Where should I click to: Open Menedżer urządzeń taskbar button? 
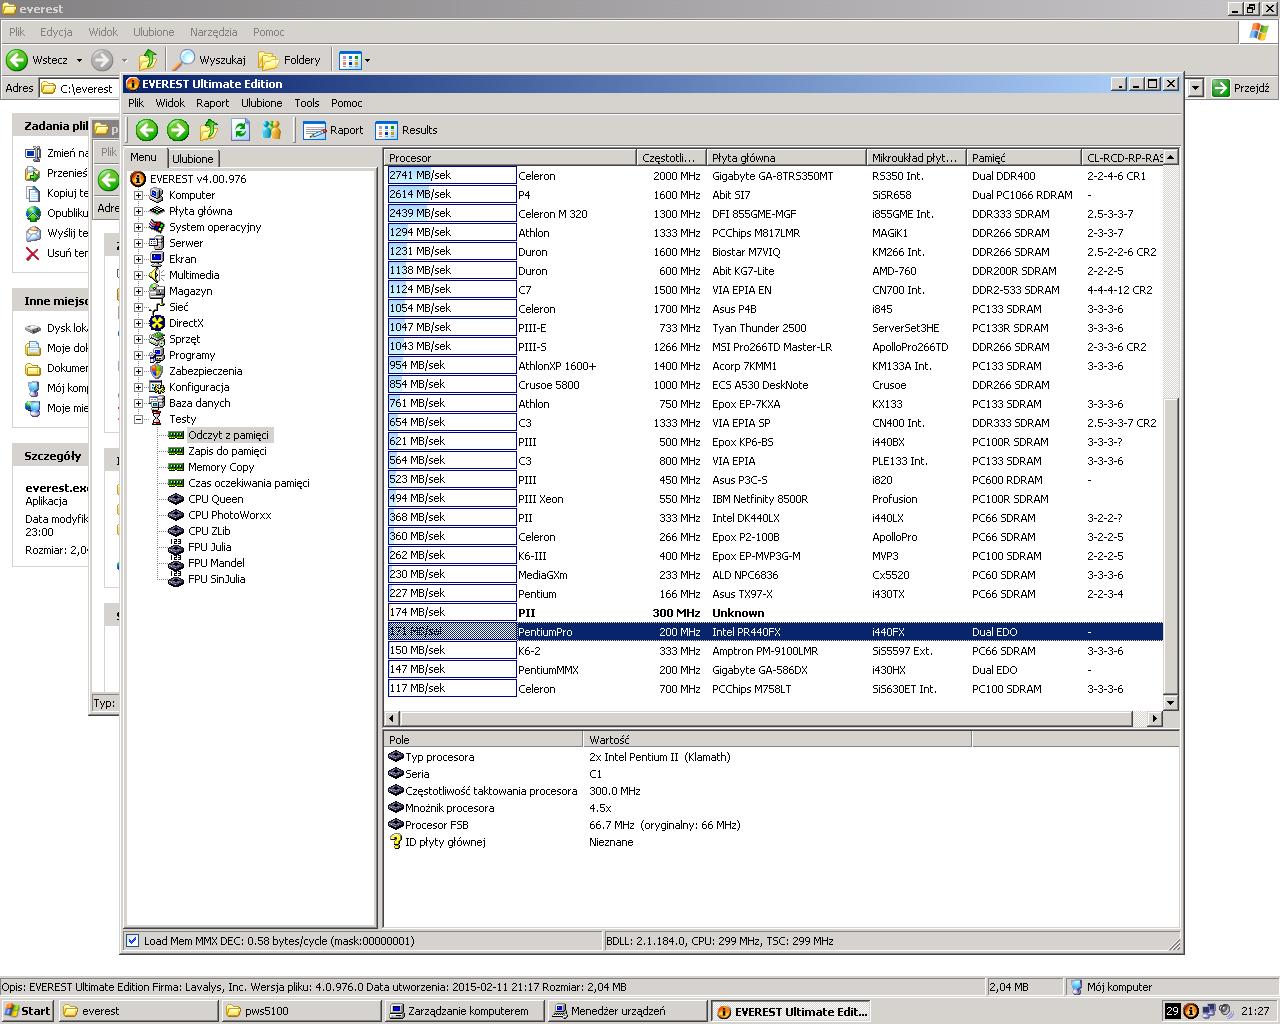point(628,1011)
